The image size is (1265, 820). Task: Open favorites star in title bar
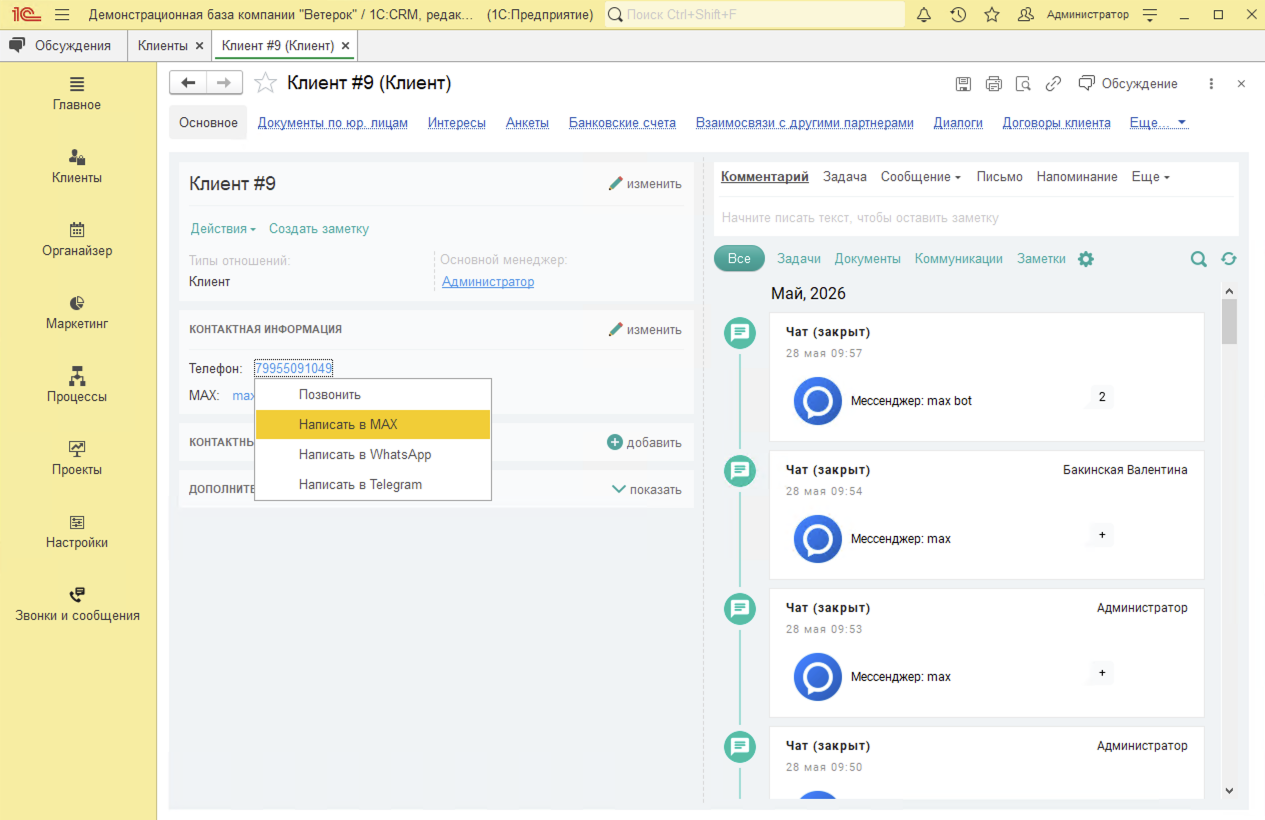[x=991, y=15]
